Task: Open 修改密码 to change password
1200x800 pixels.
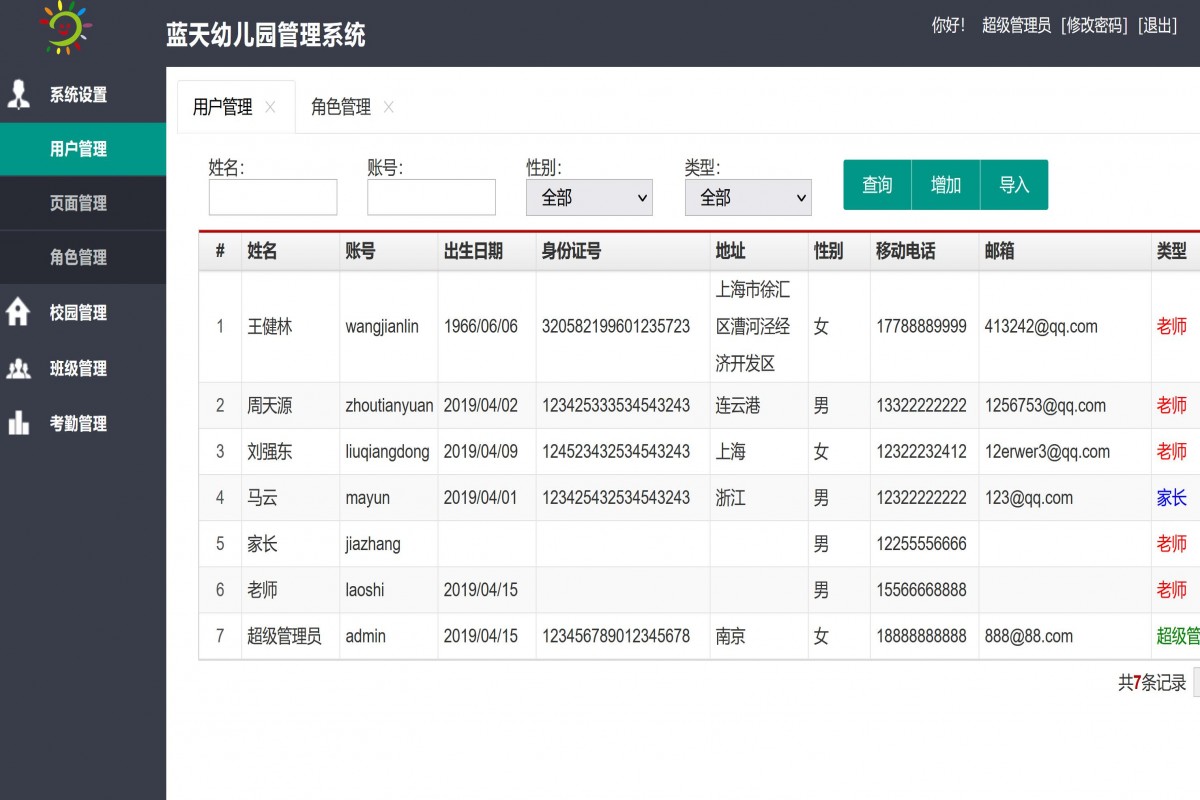Action: [x=1095, y=26]
